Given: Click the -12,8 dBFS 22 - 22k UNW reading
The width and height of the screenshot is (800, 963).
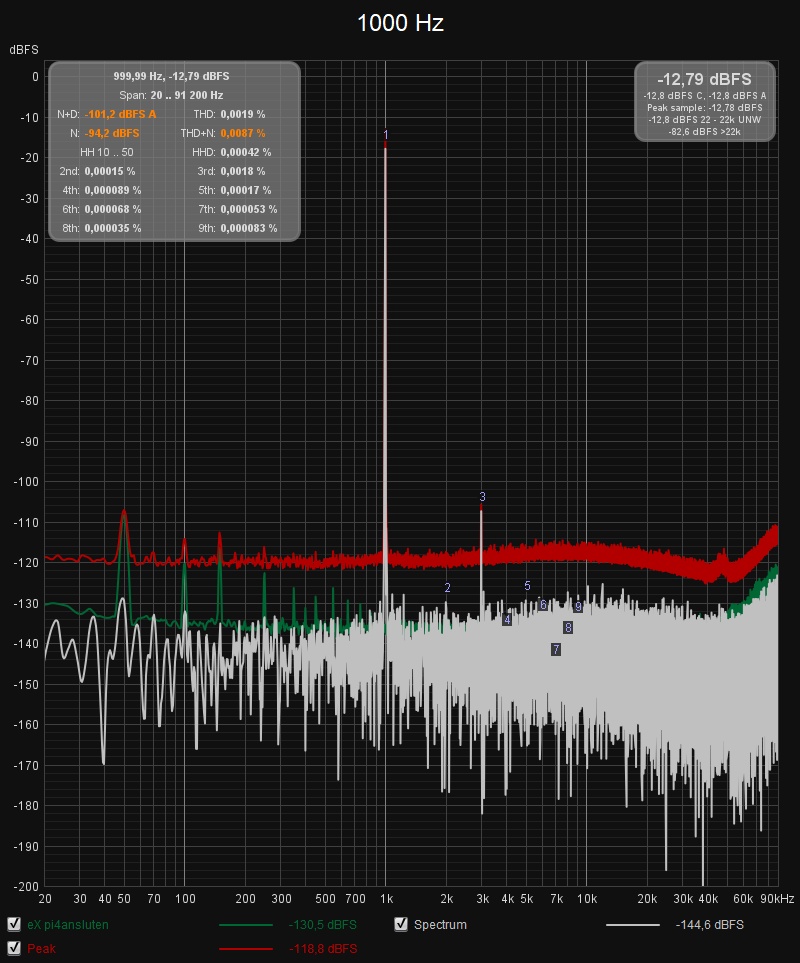Looking at the screenshot, I should [705, 120].
